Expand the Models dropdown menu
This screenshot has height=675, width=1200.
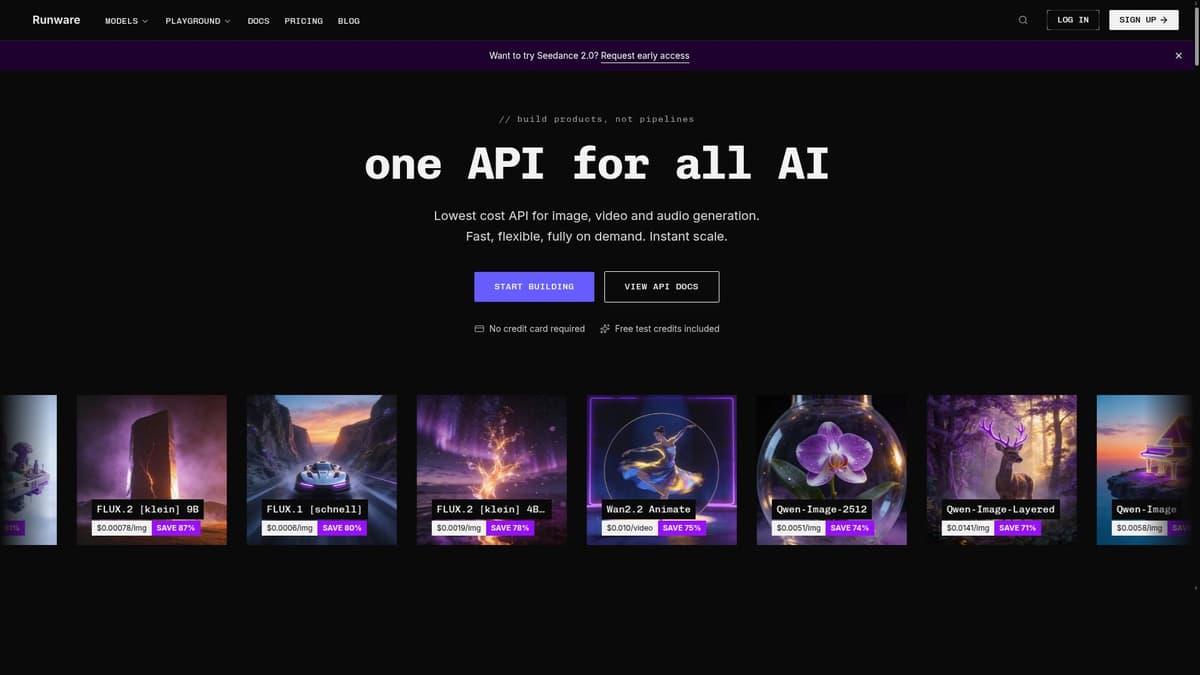126,21
